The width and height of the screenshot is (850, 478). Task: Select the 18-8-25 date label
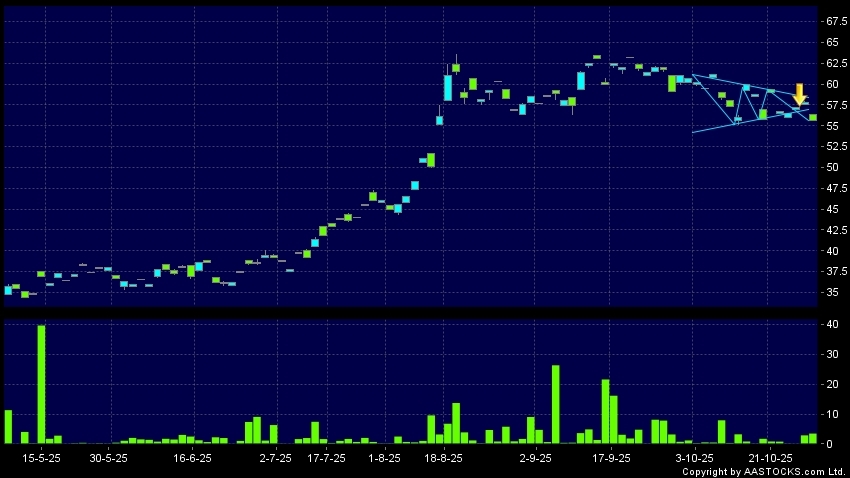click(x=444, y=458)
